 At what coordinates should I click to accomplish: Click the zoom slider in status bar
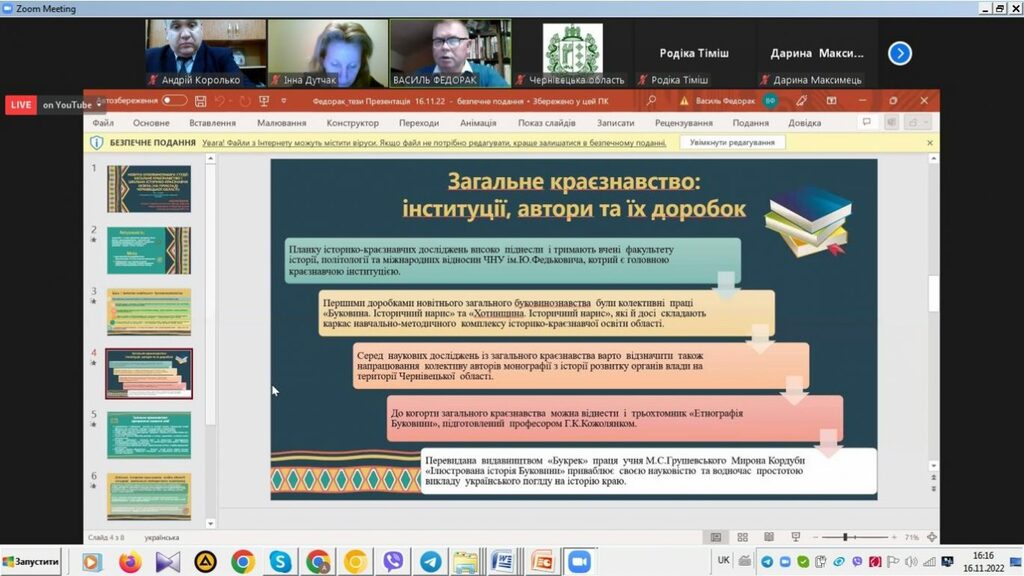pos(845,537)
